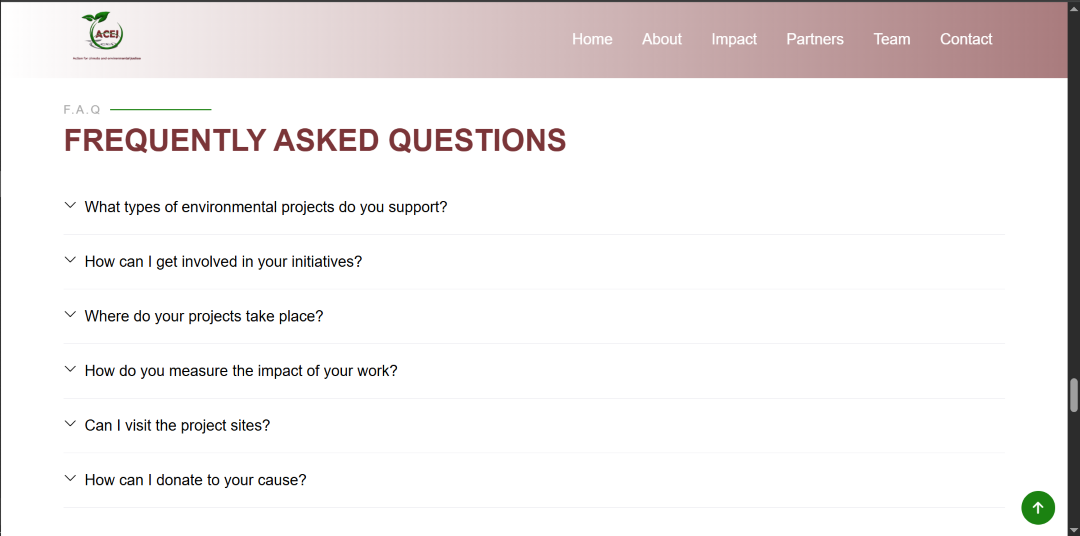
Task: Click the green scroll-to-top arrow button
Action: click(1037, 508)
